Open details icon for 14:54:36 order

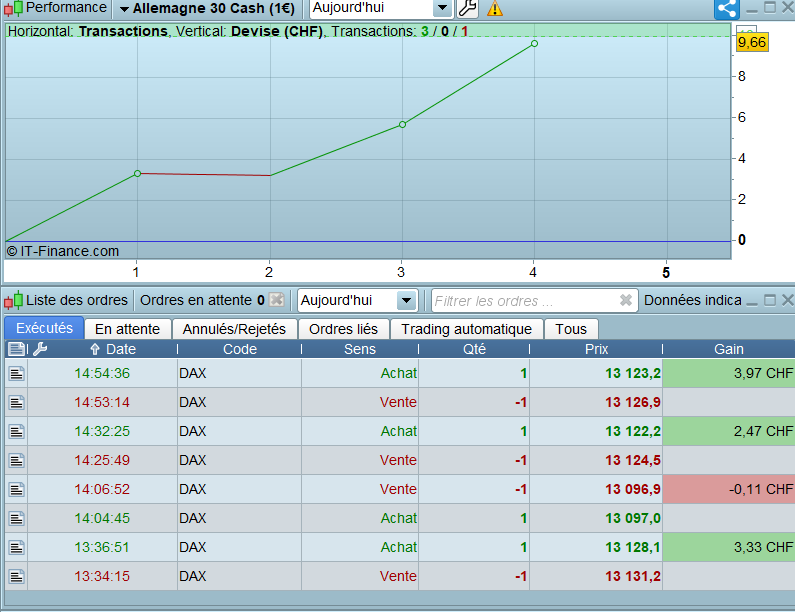tap(16, 373)
